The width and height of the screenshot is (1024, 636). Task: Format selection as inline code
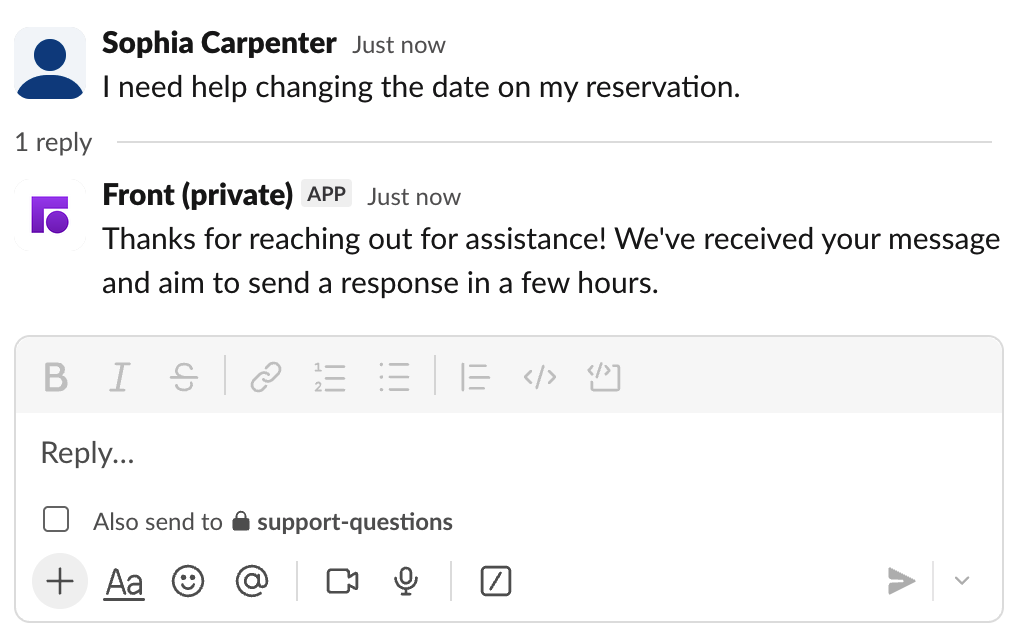click(539, 377)
